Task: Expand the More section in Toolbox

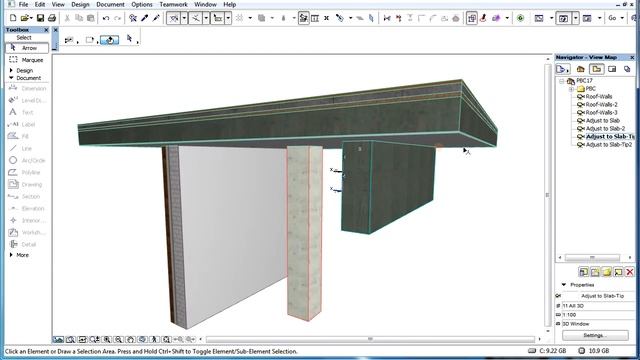Action: [11, 255]
